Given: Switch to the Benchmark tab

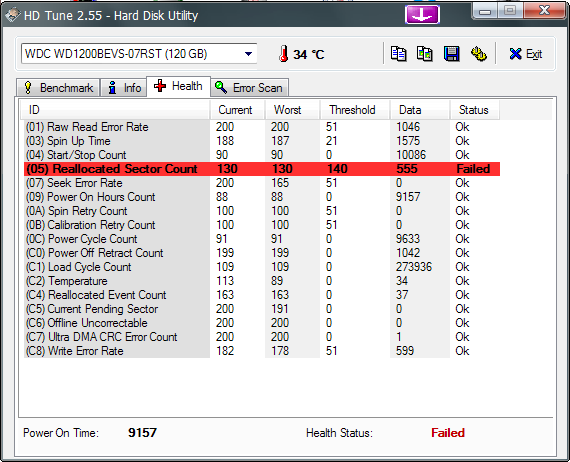Looking at the screenshot, I should pos(58,88).
